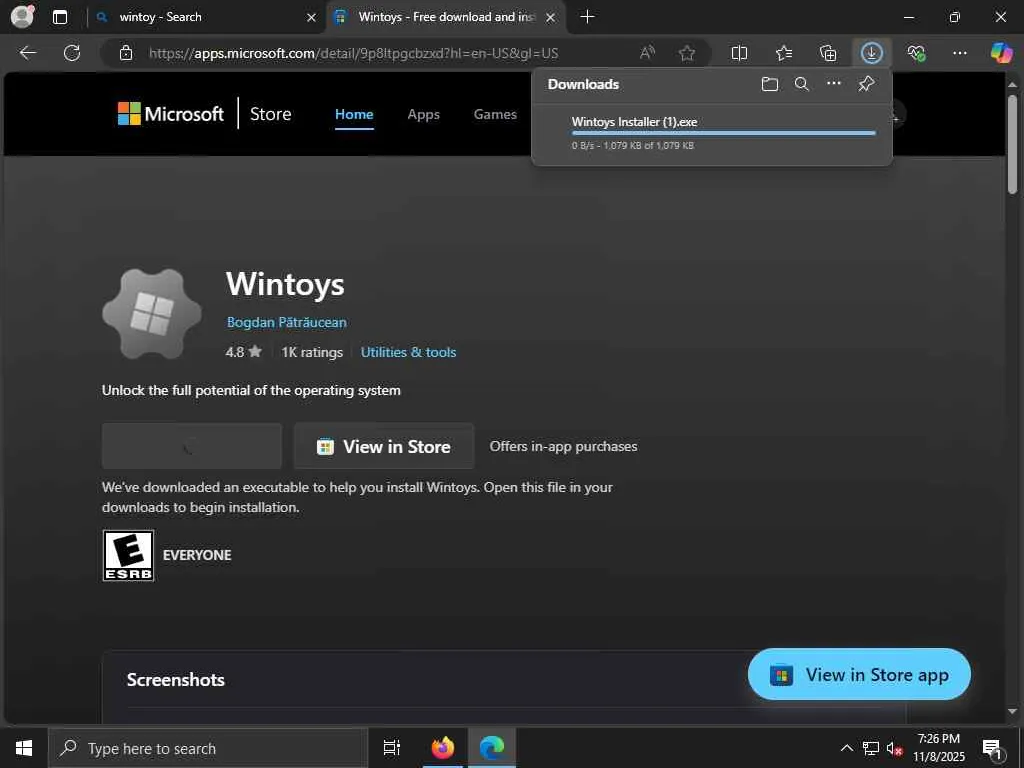The image size is (1024, 768).
Task: Open the Utilities & tools category
Action: (x=408, y=352)
